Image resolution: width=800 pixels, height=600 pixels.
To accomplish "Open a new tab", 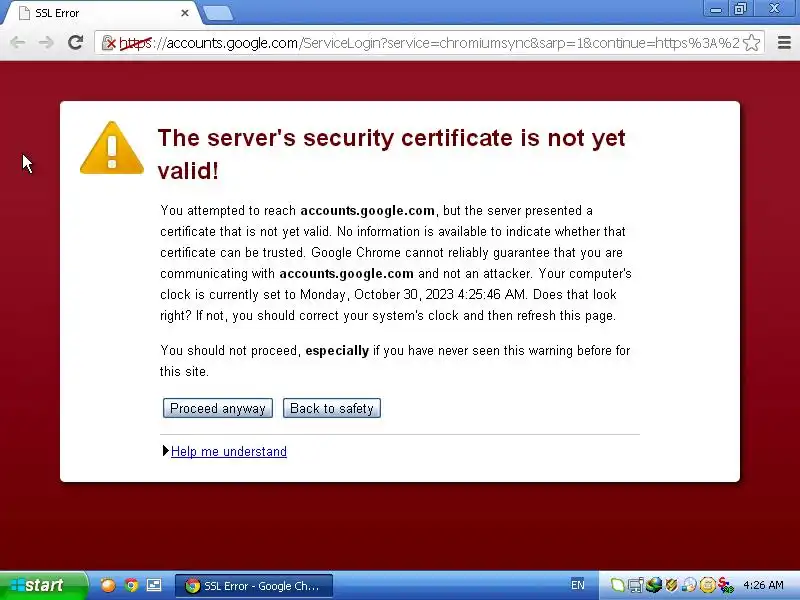I will (218, 14).
